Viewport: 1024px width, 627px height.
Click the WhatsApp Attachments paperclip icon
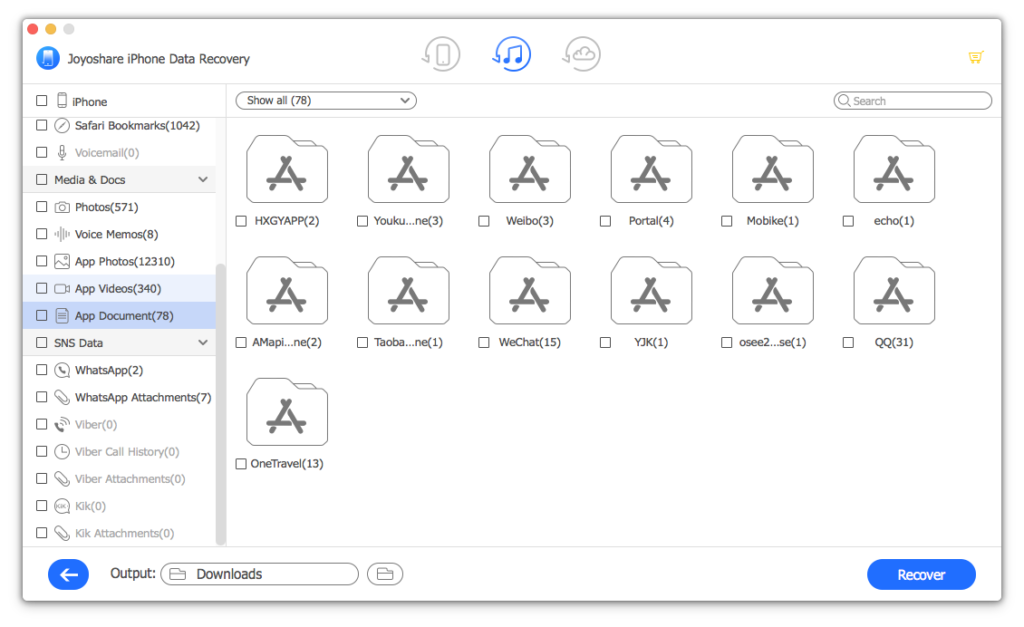62,397
